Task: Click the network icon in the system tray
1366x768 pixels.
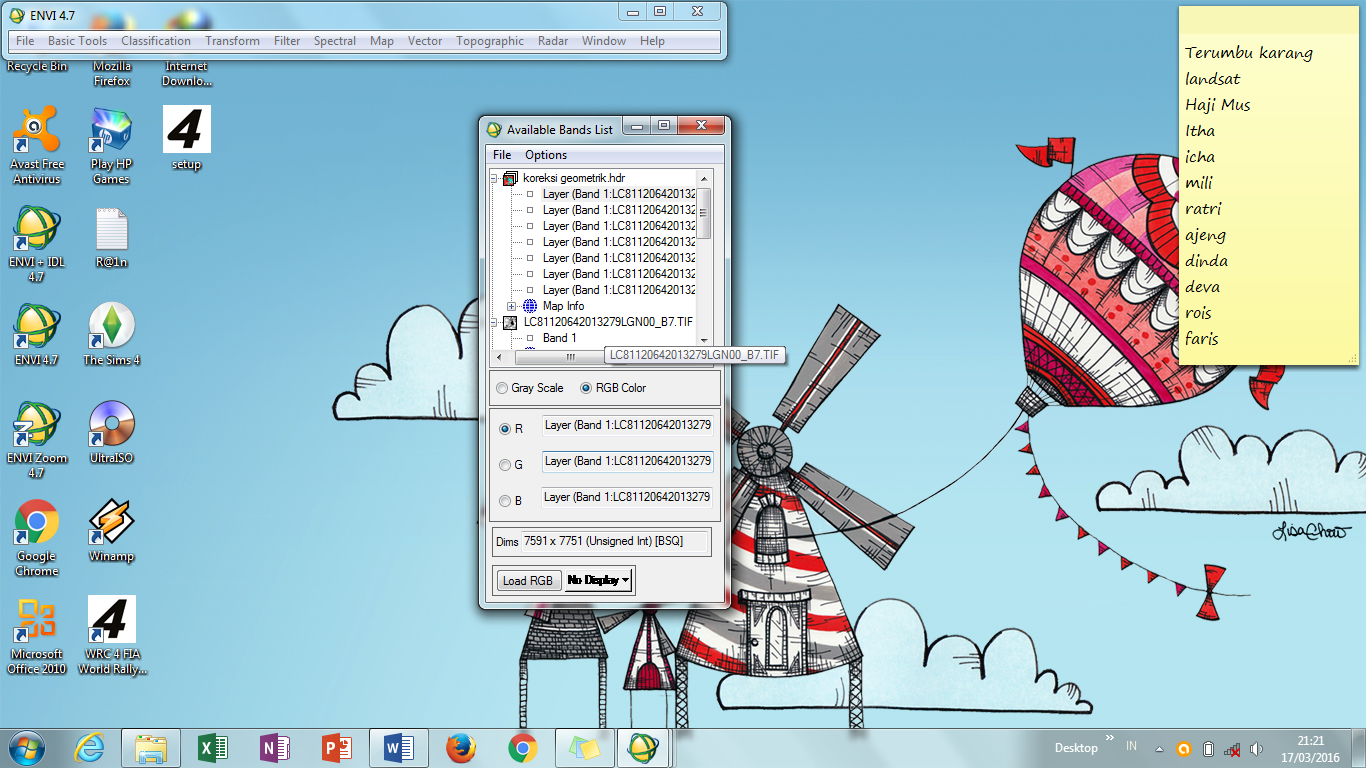Action: click(x=1232, y=749)
